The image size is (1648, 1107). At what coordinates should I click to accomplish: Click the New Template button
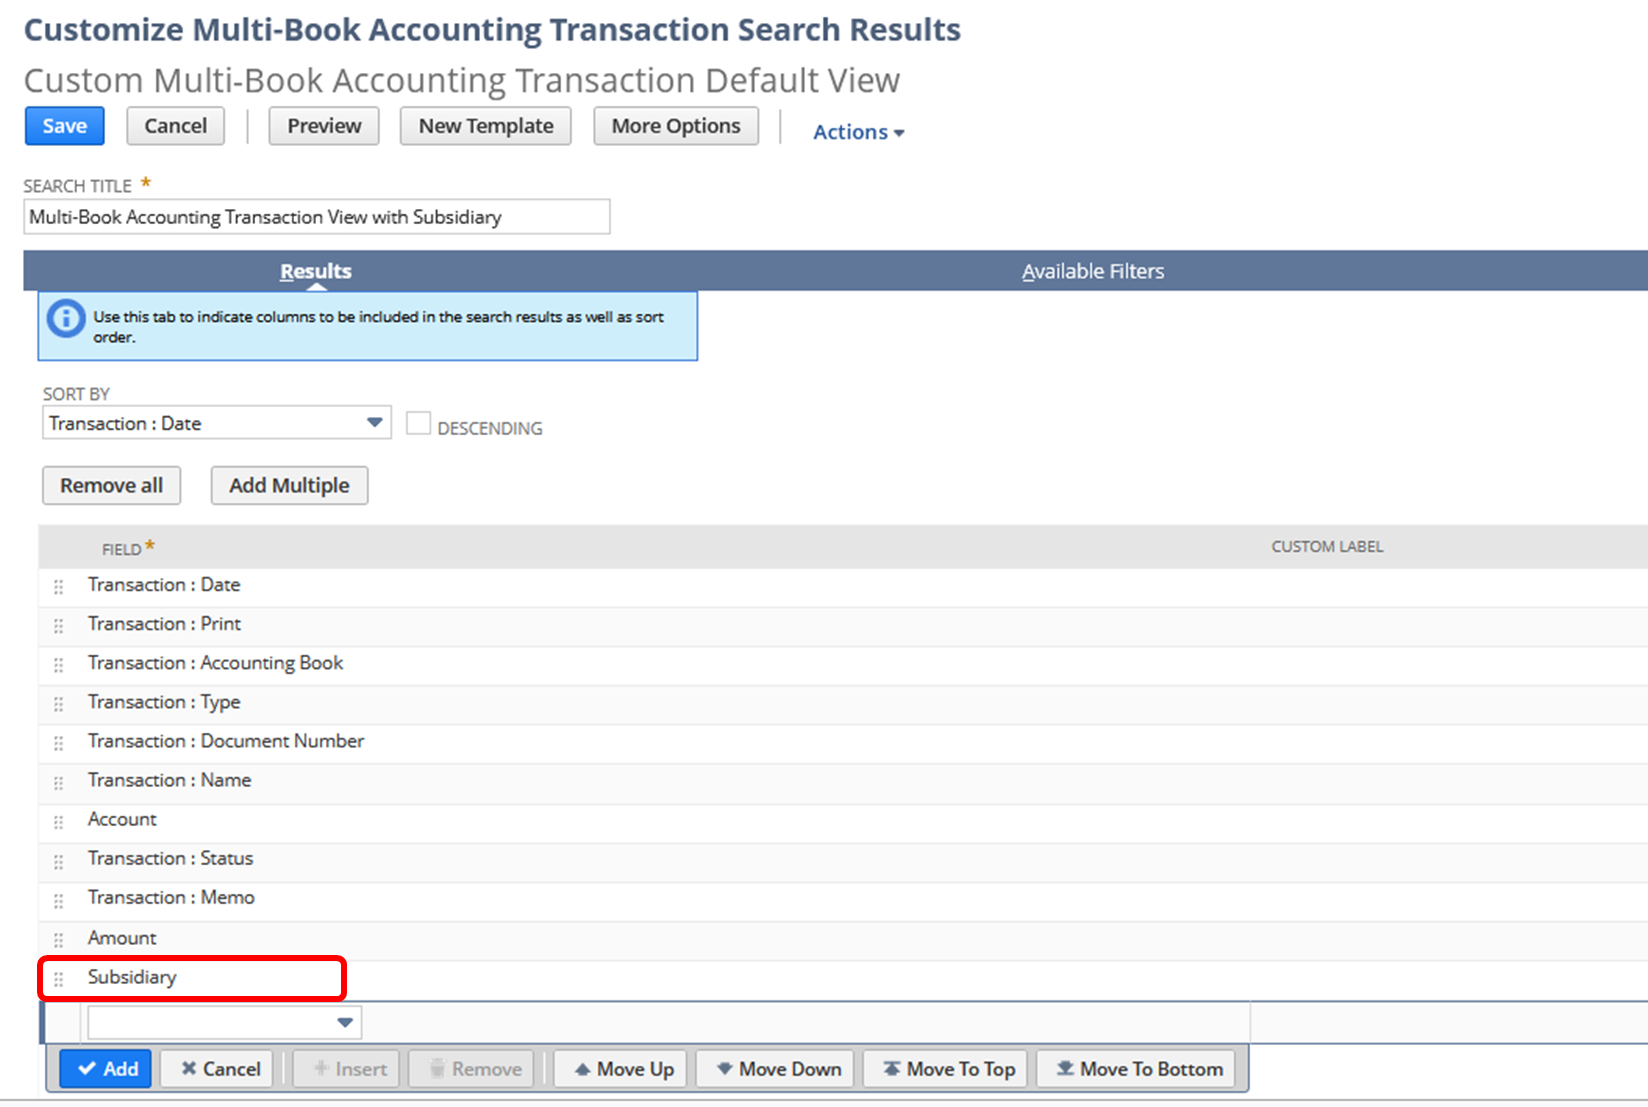pos(486,126)
